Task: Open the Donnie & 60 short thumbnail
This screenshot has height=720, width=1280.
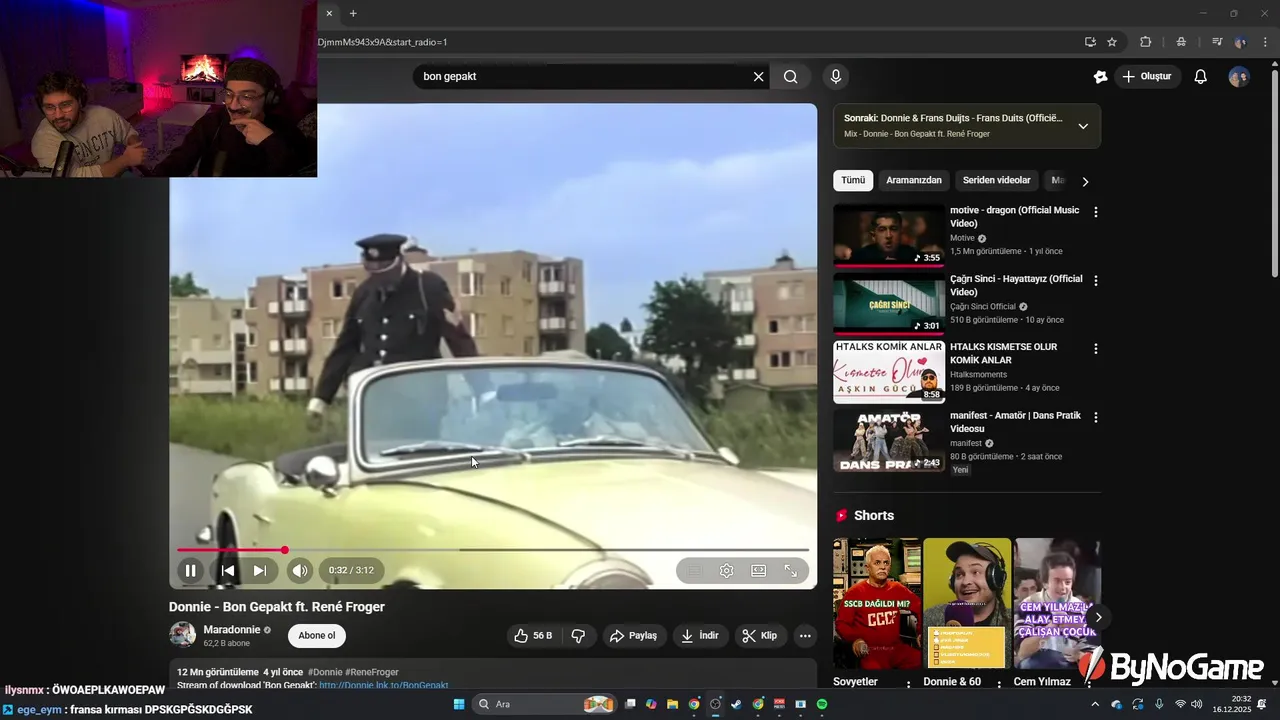Action: pos(967,603)
